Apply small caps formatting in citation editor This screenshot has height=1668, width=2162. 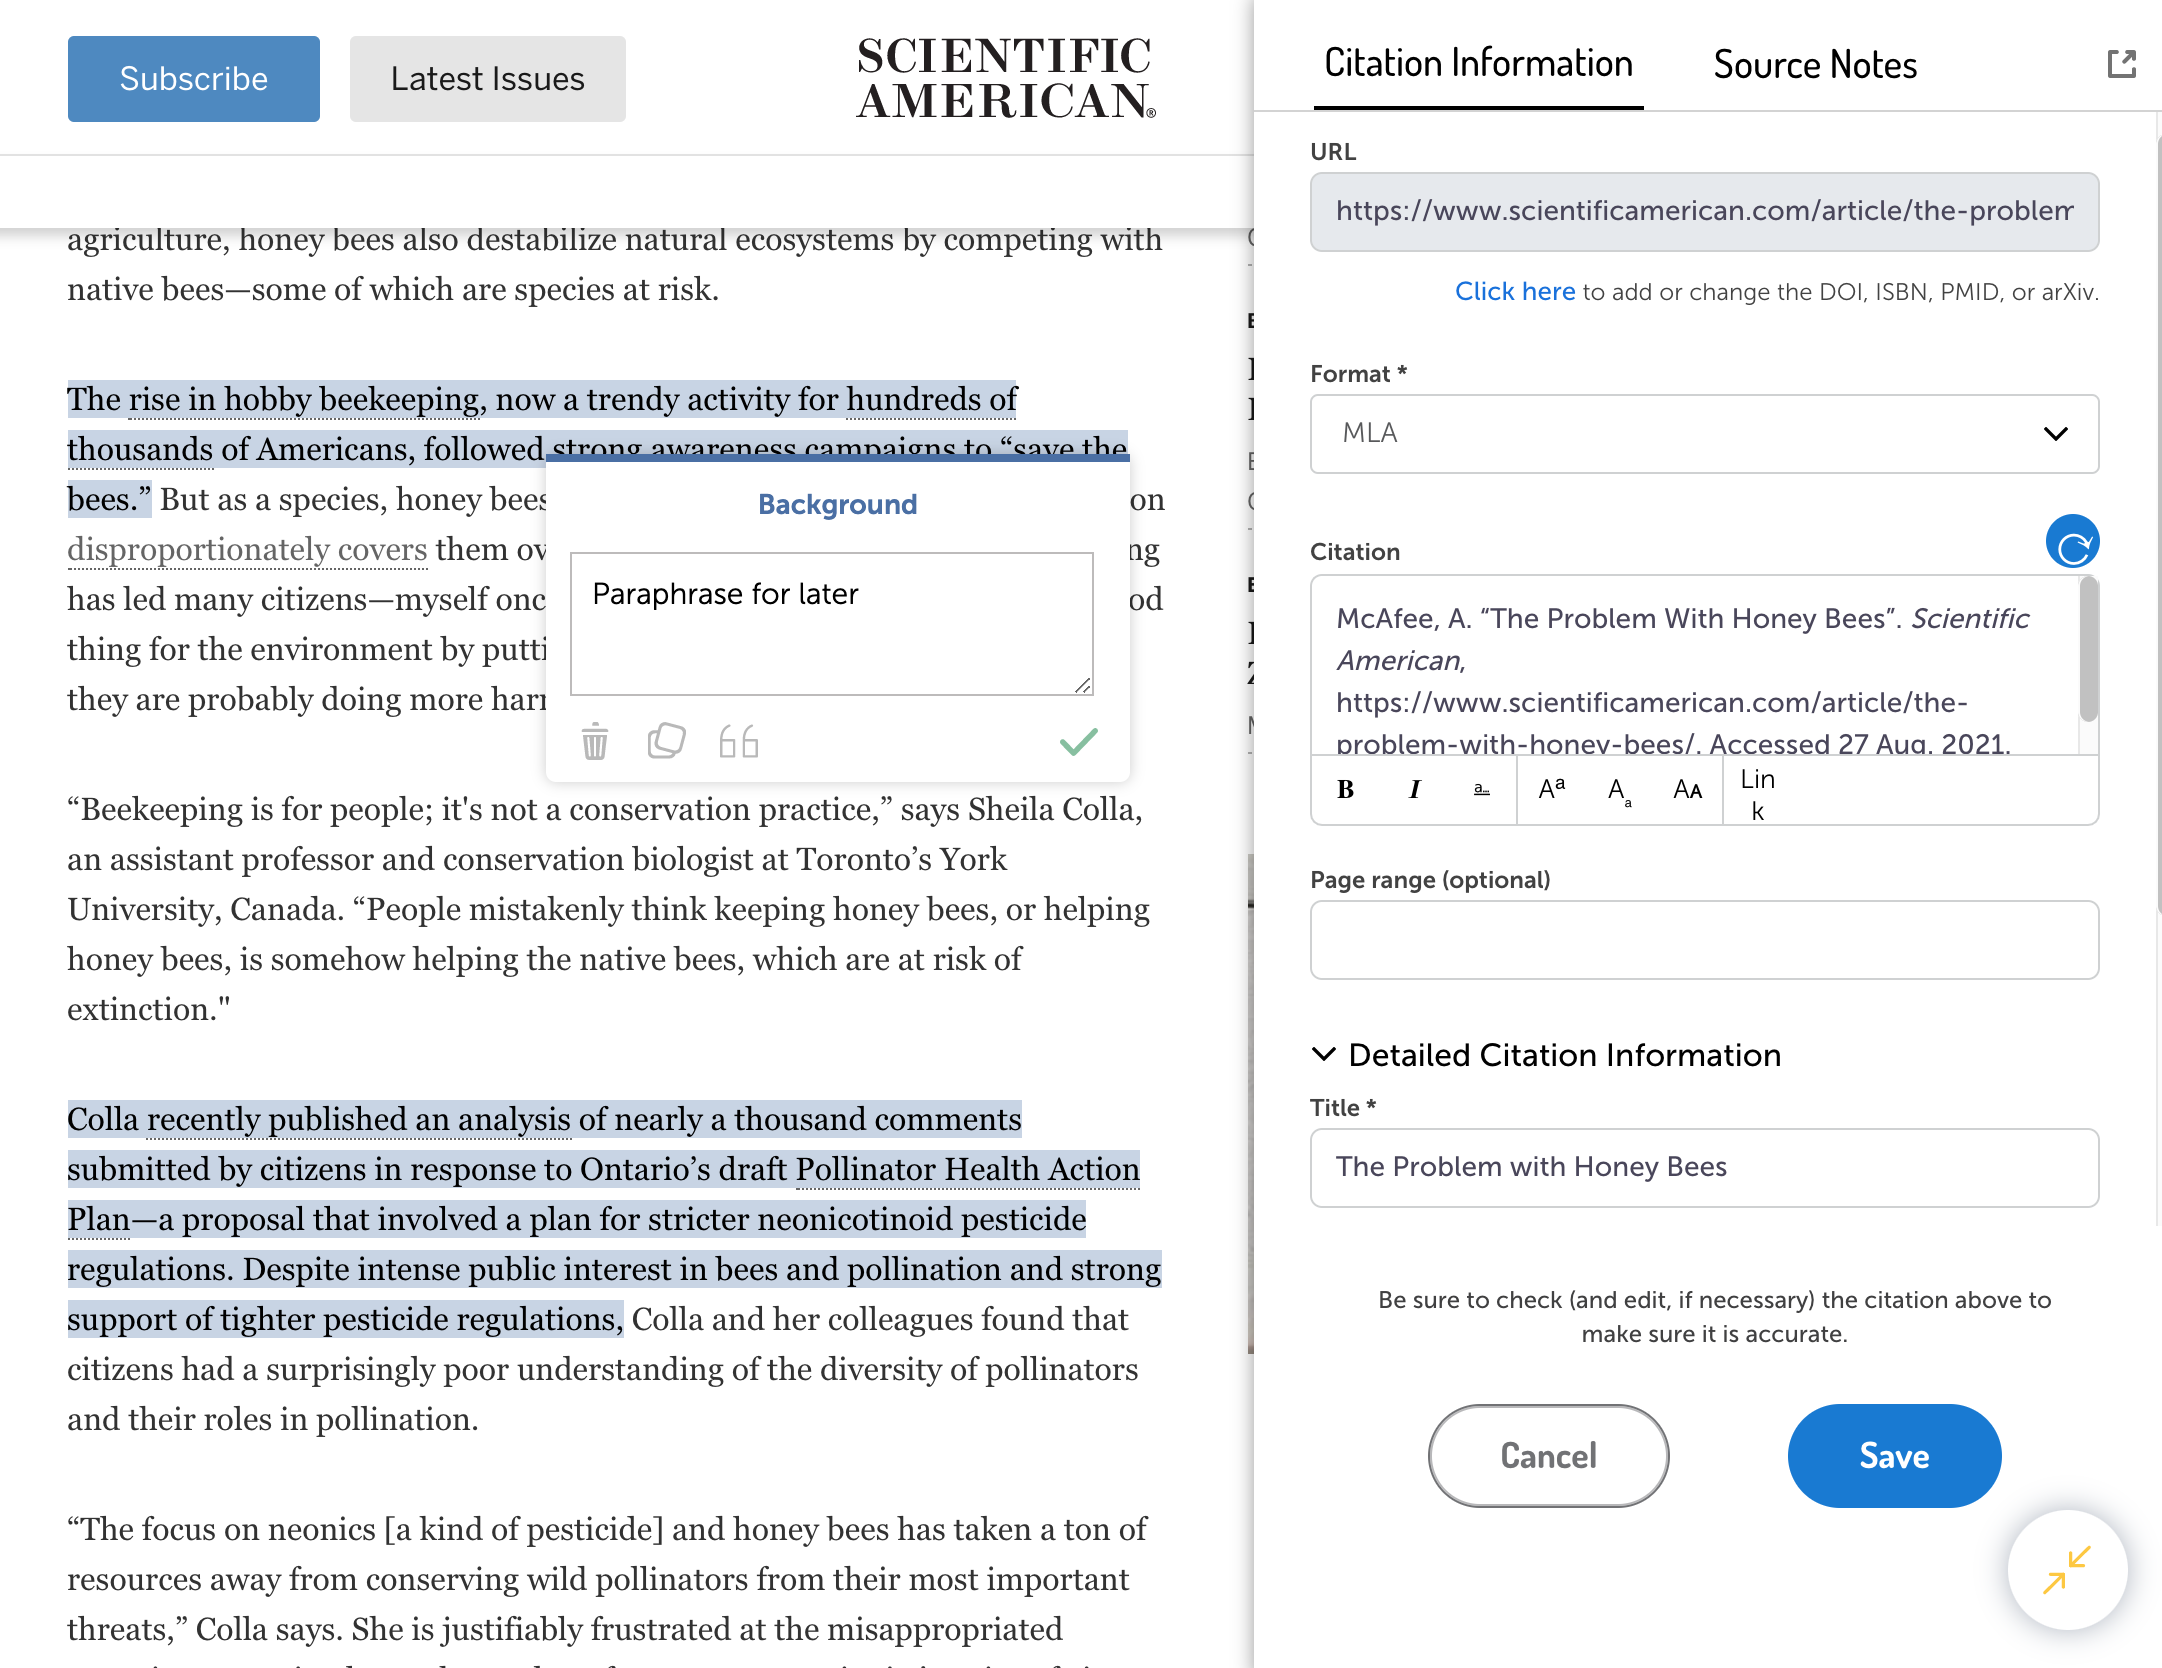point(1688,790)
